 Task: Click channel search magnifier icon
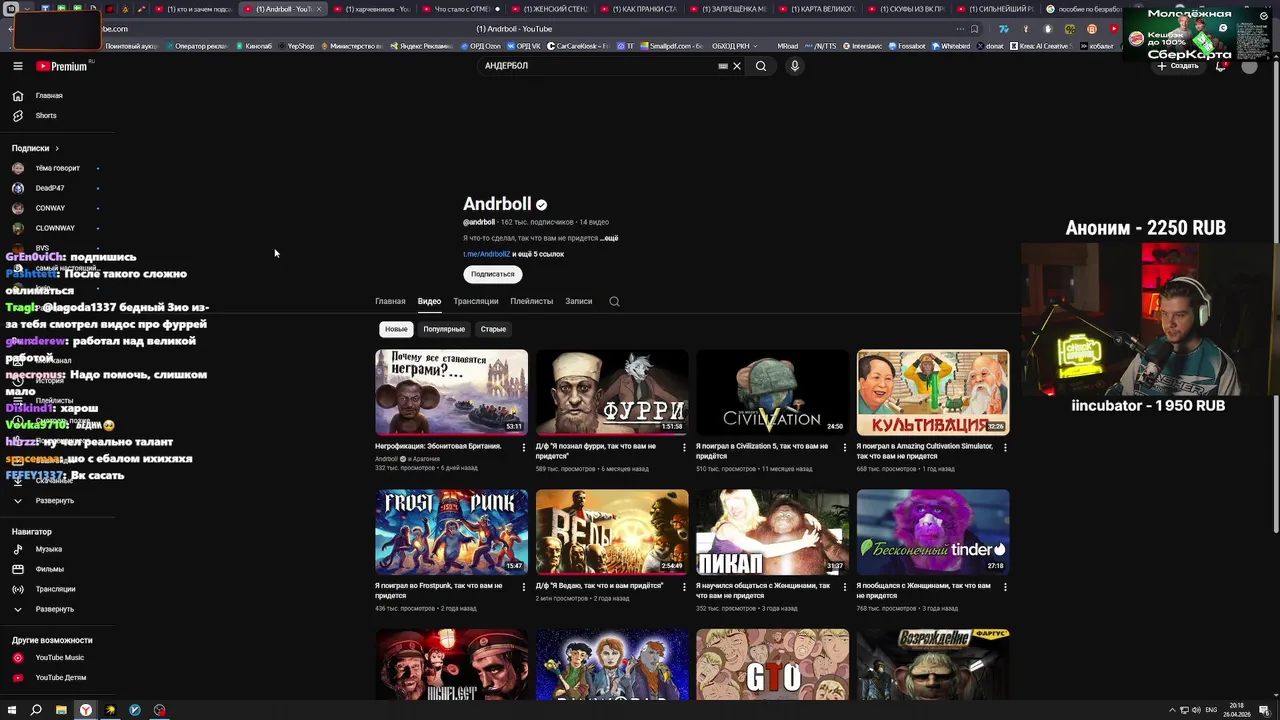[614, 301]
